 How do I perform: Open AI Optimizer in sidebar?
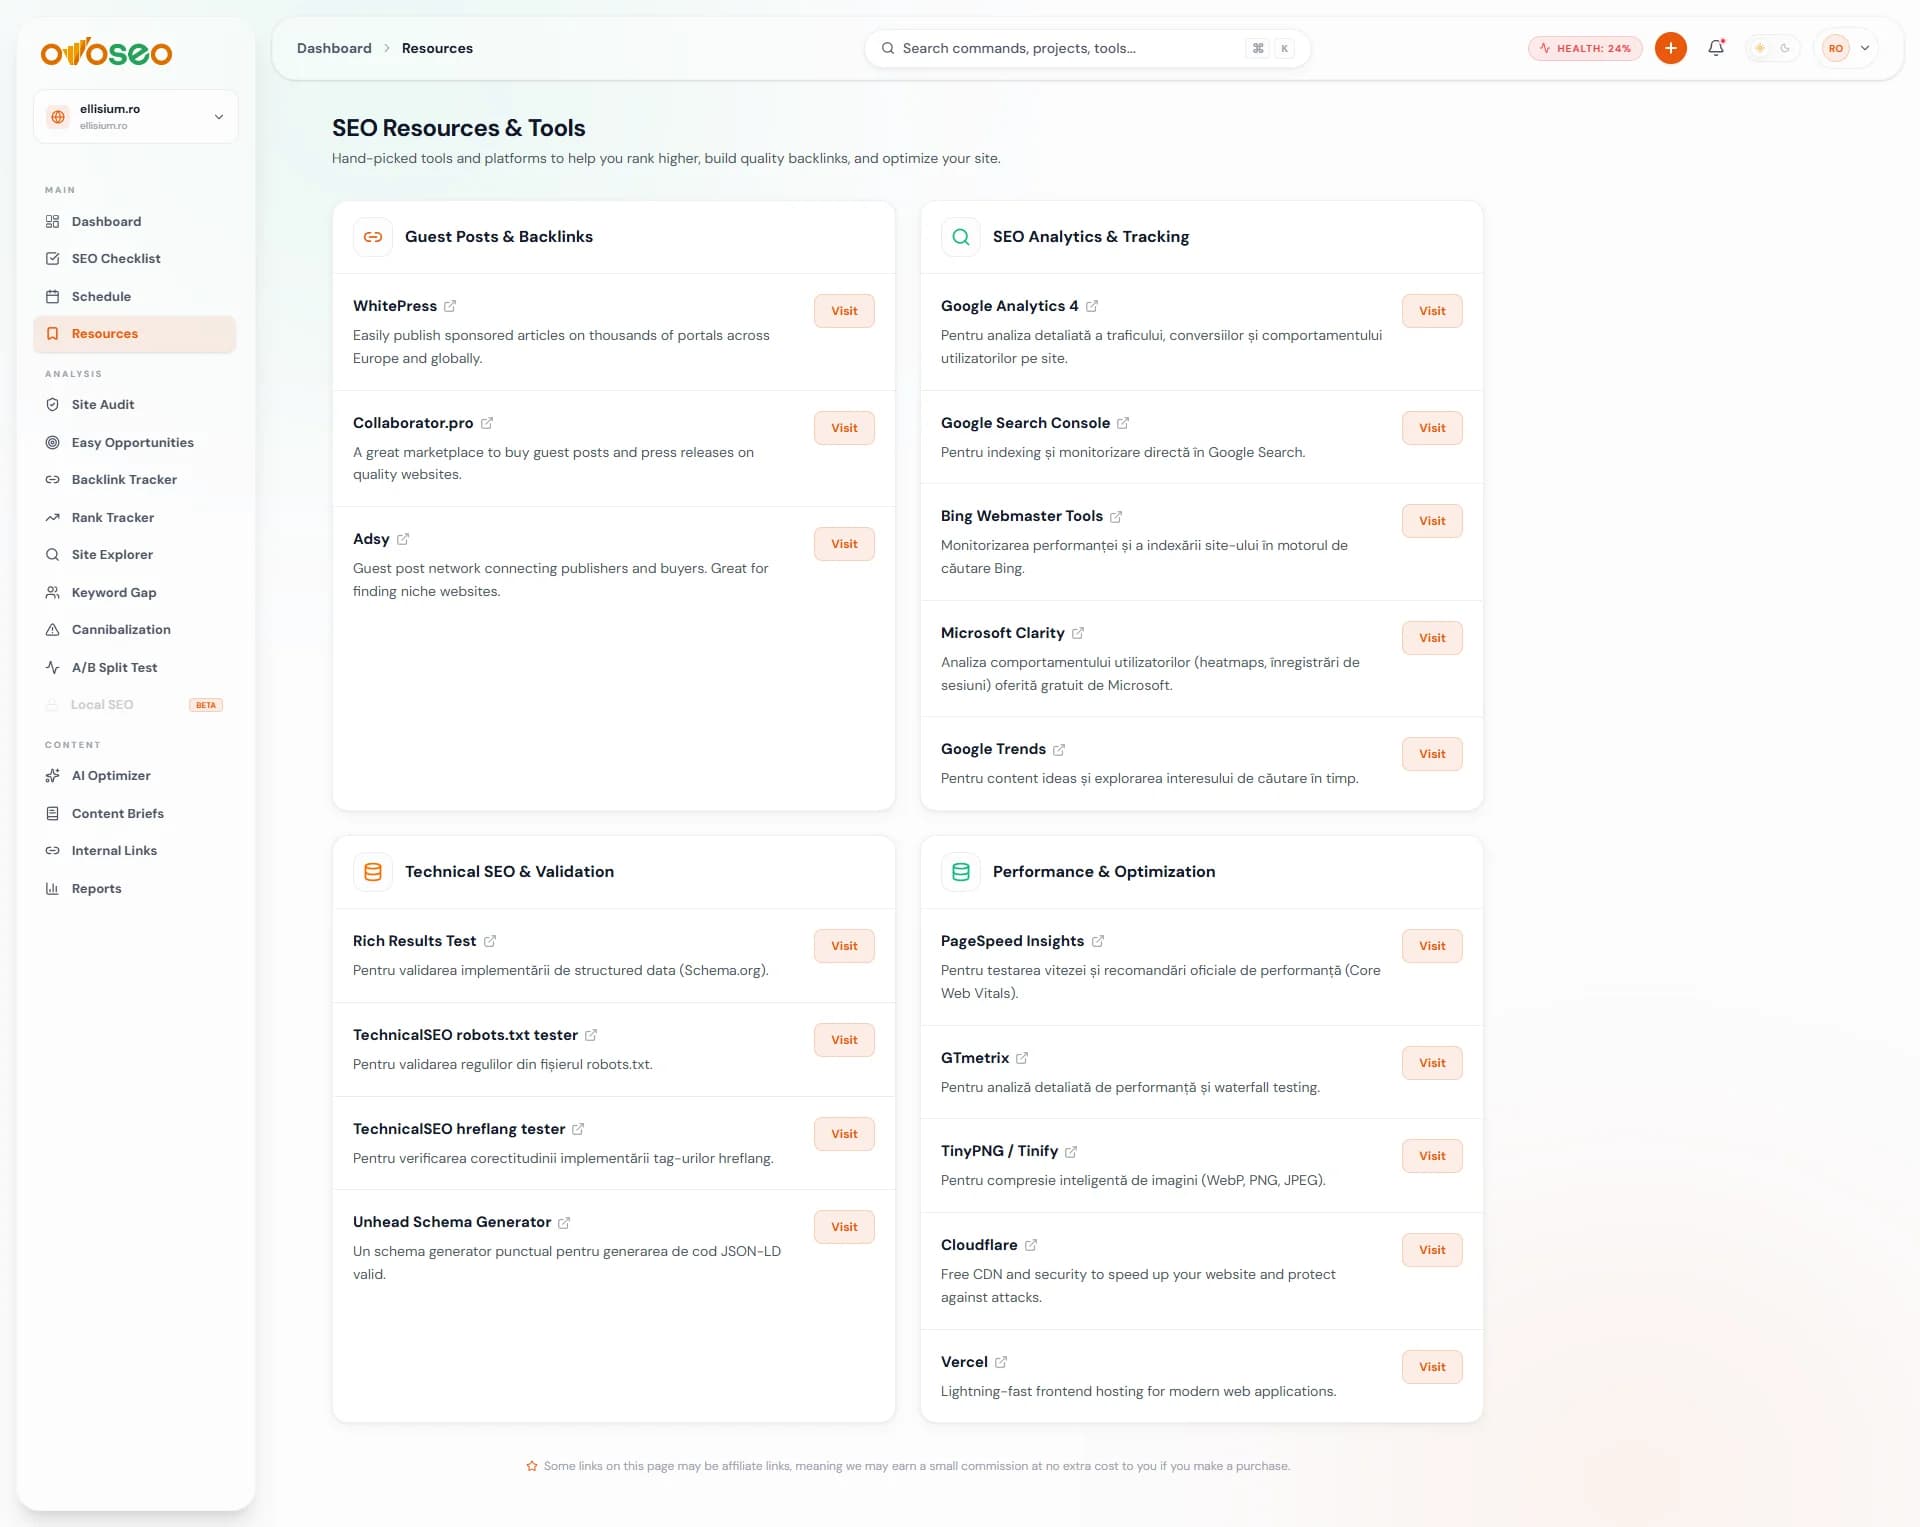click(135, 775)
